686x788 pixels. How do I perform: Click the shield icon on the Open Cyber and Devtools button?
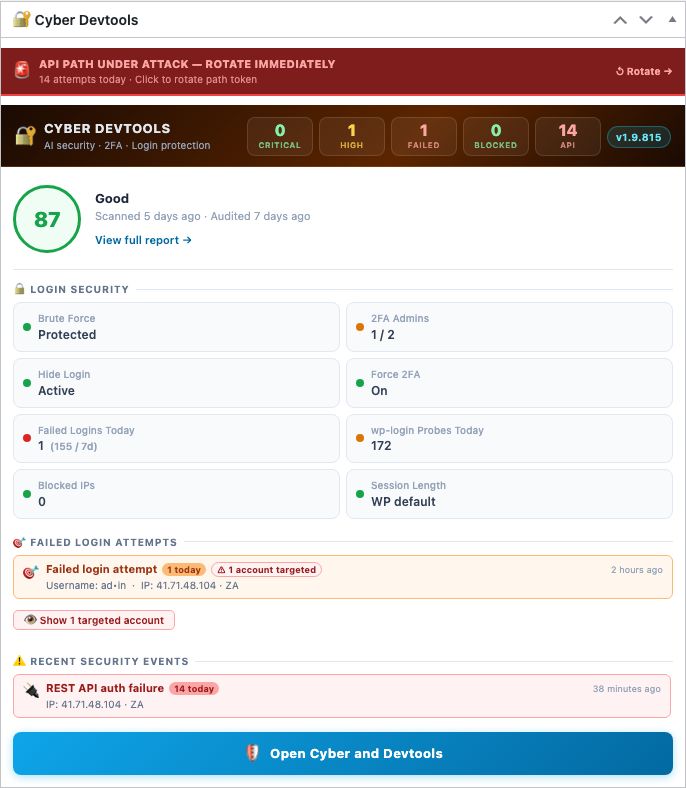pos(252,753)
